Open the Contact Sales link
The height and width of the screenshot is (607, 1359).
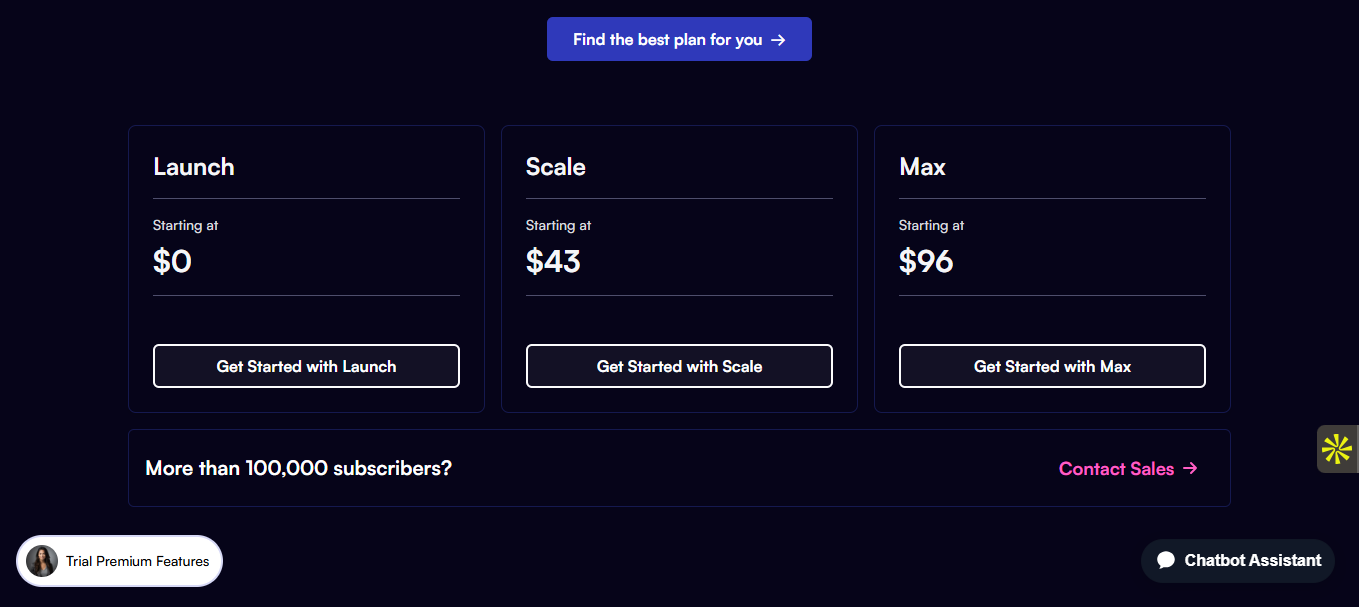(x=1116, y=468)
